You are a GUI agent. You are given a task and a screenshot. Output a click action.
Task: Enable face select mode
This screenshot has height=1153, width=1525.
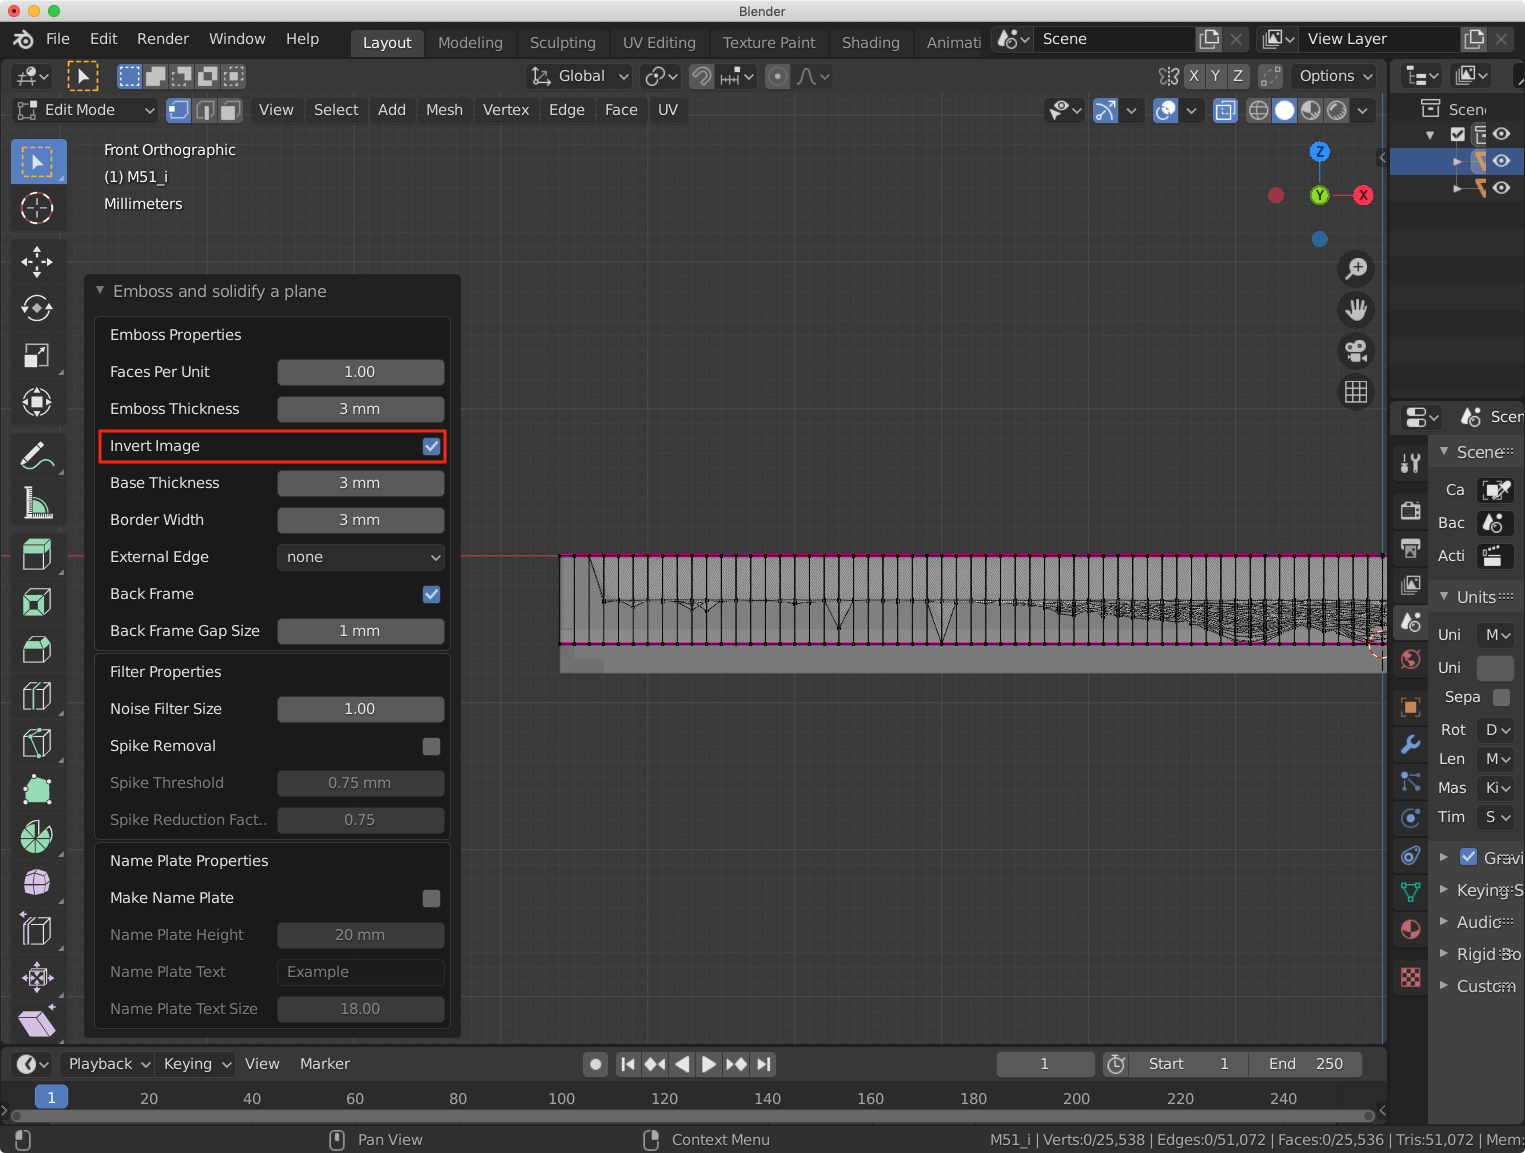(x=231, y=110)
